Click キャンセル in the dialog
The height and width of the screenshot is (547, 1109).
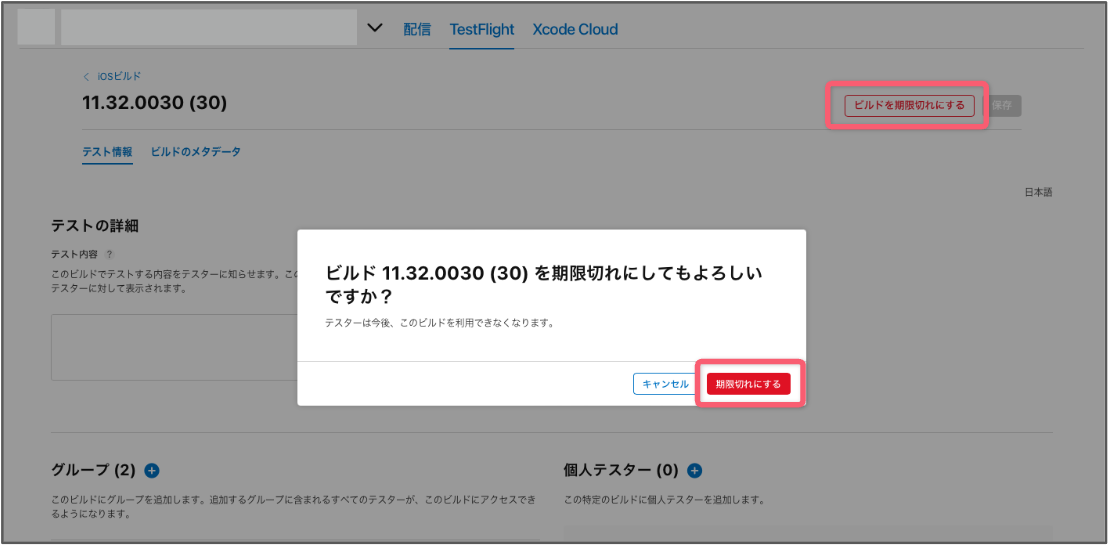coord(665,384)
